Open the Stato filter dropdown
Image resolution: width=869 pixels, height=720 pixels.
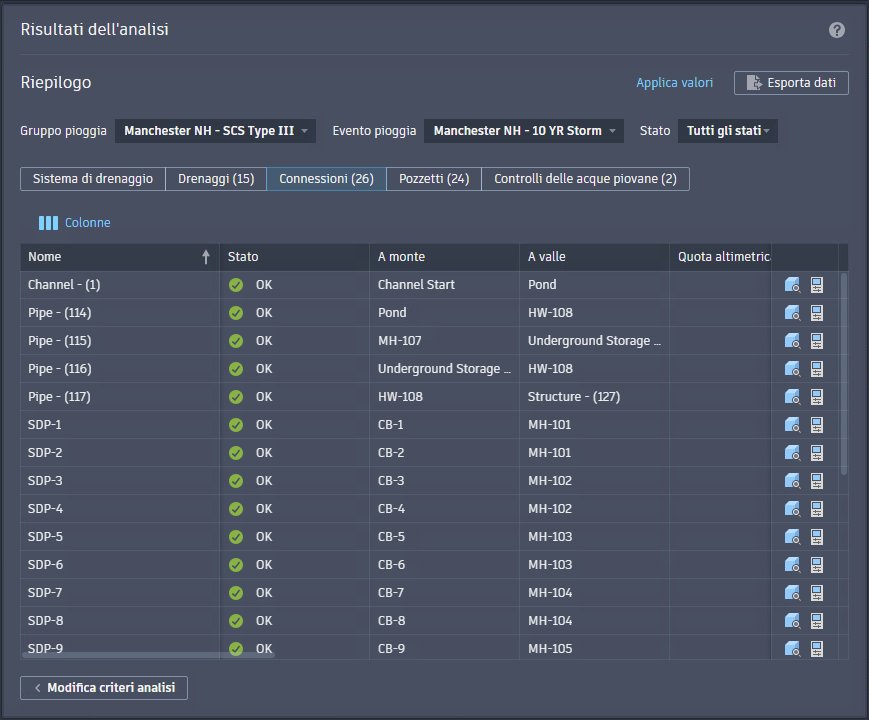coord(728,131)
